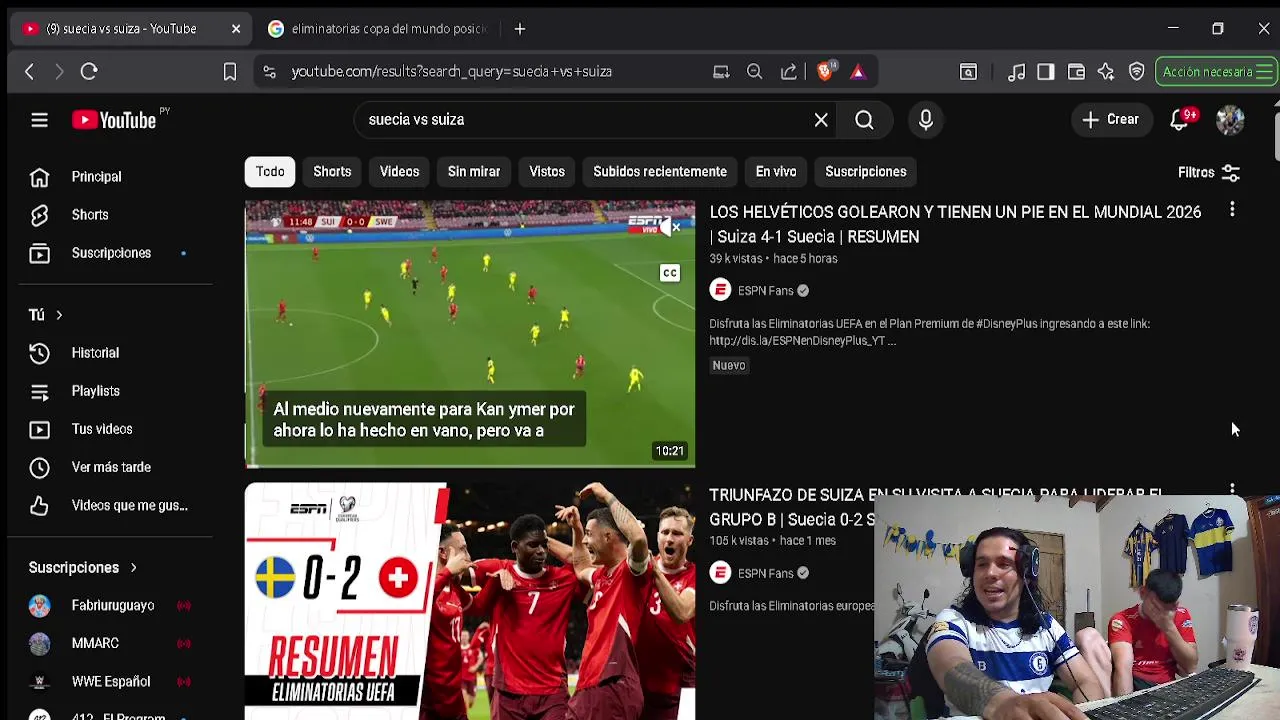Play the Suiza 4-1 Suecia video thumbnail
The width and height of the screenshot is (1280, 720).
pyautogui.click(x=470, y=333)
